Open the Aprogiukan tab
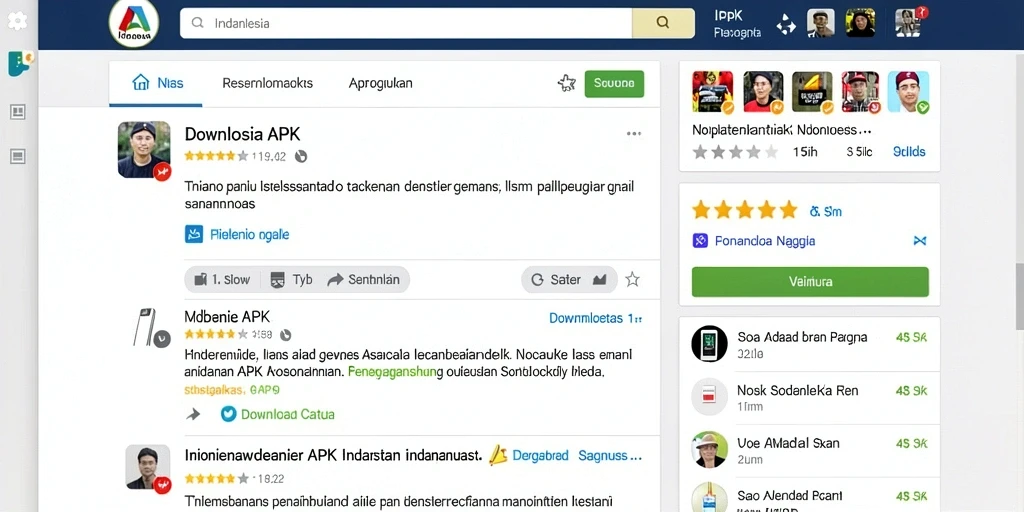This screenshot has height=512, width=1024. click(380, 83)
